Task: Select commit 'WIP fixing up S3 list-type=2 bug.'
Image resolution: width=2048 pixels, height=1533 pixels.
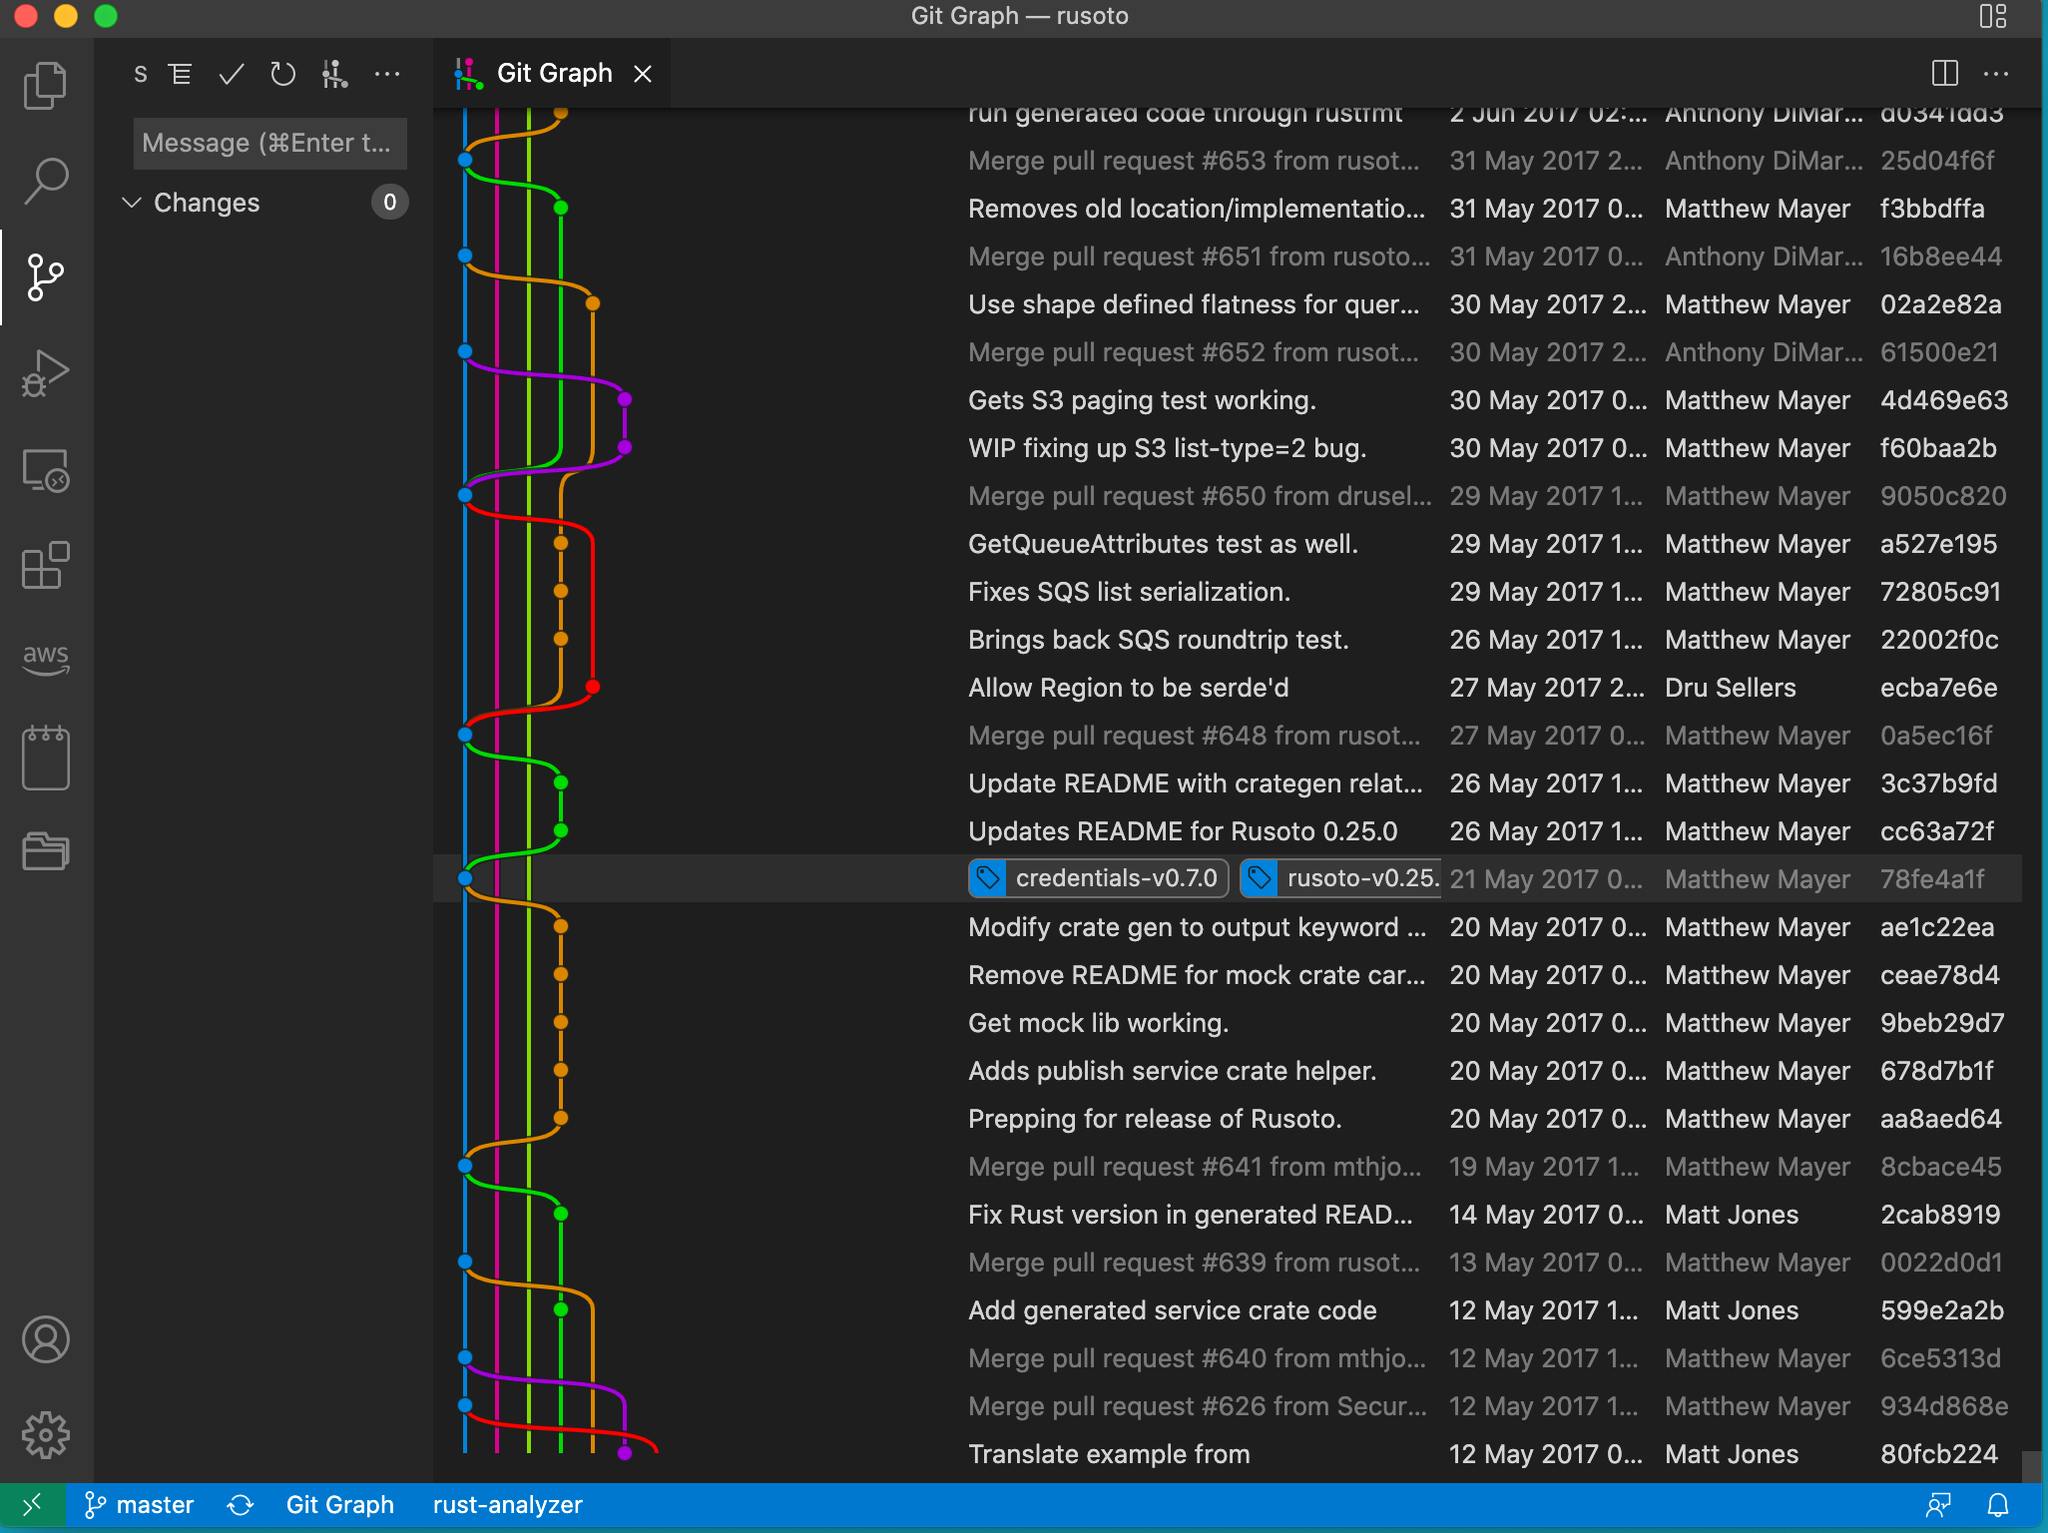Action: click(x=1167, y=449)
